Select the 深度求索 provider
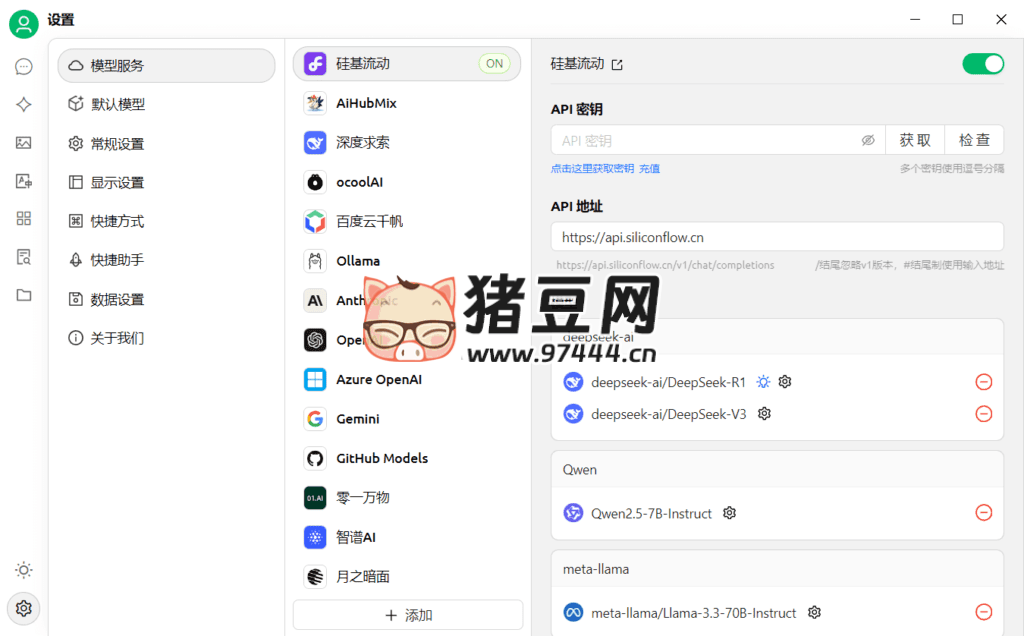 tap(407, 142)
